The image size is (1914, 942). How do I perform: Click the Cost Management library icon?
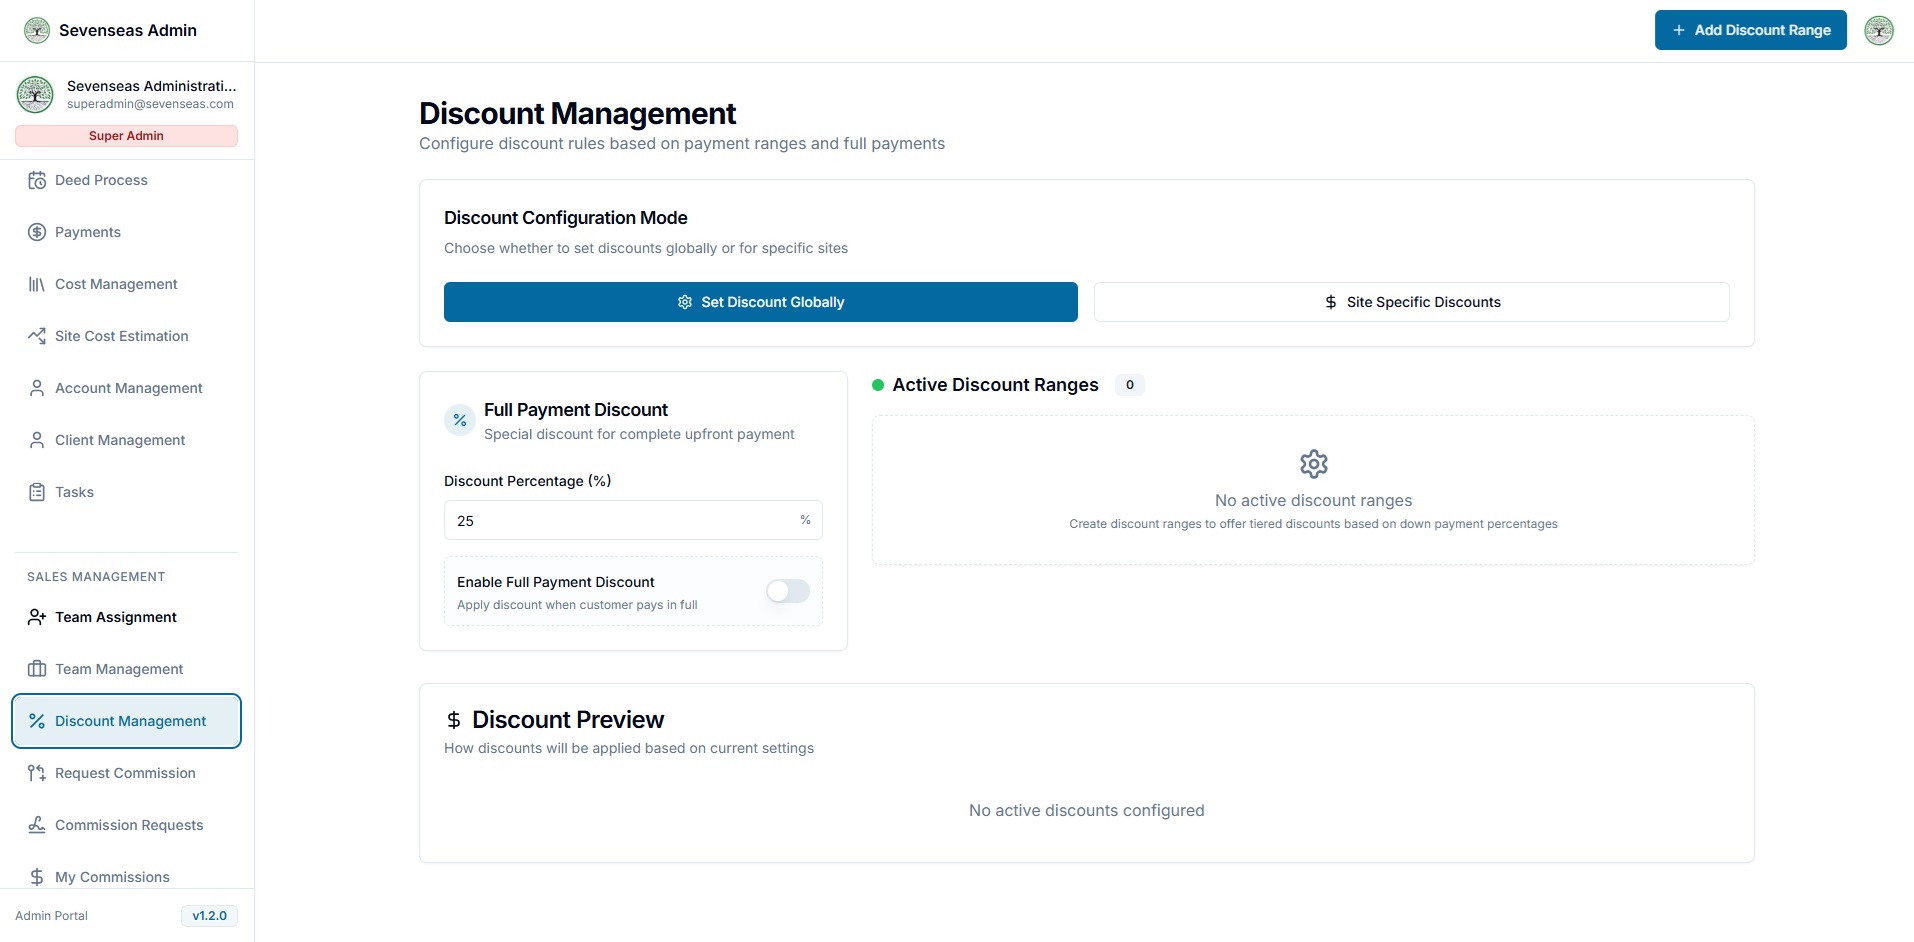(x=37, y=284)
